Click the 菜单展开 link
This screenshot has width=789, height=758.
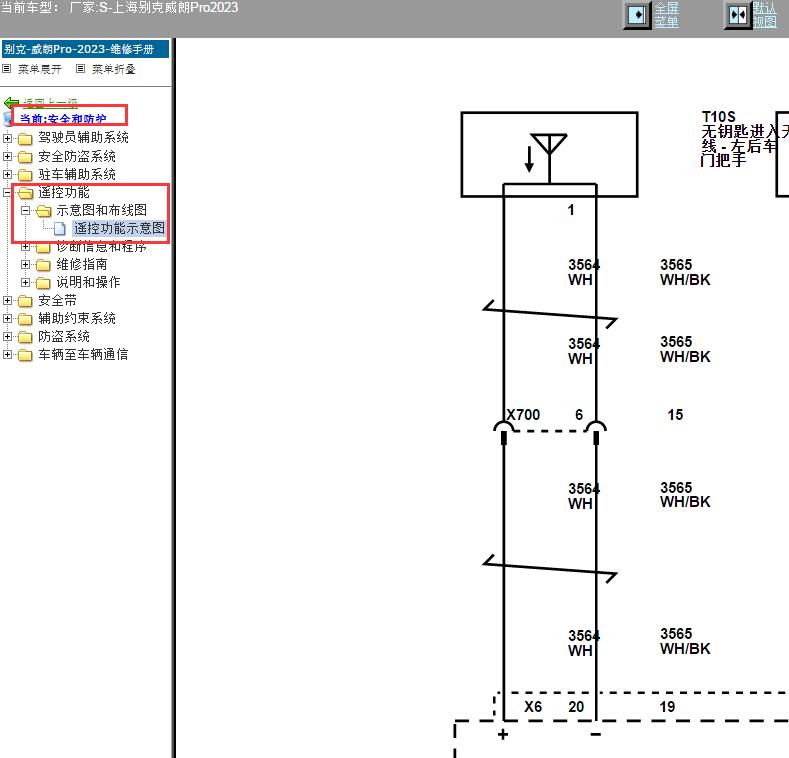point(40,69)
